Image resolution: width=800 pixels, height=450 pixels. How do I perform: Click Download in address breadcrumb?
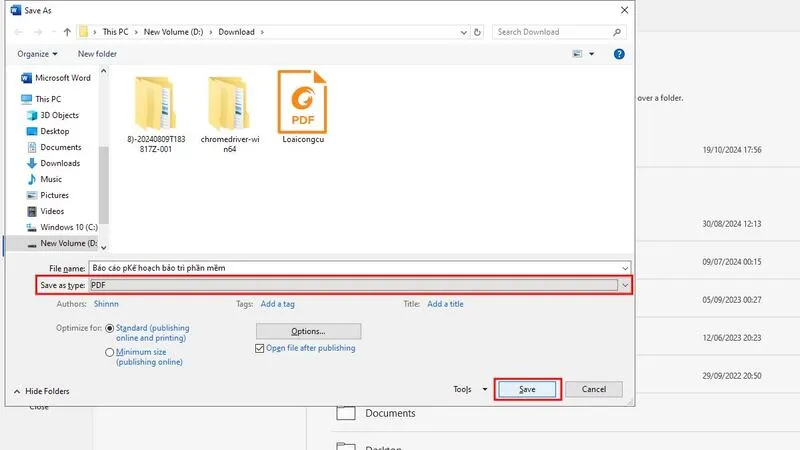point(236,32)
